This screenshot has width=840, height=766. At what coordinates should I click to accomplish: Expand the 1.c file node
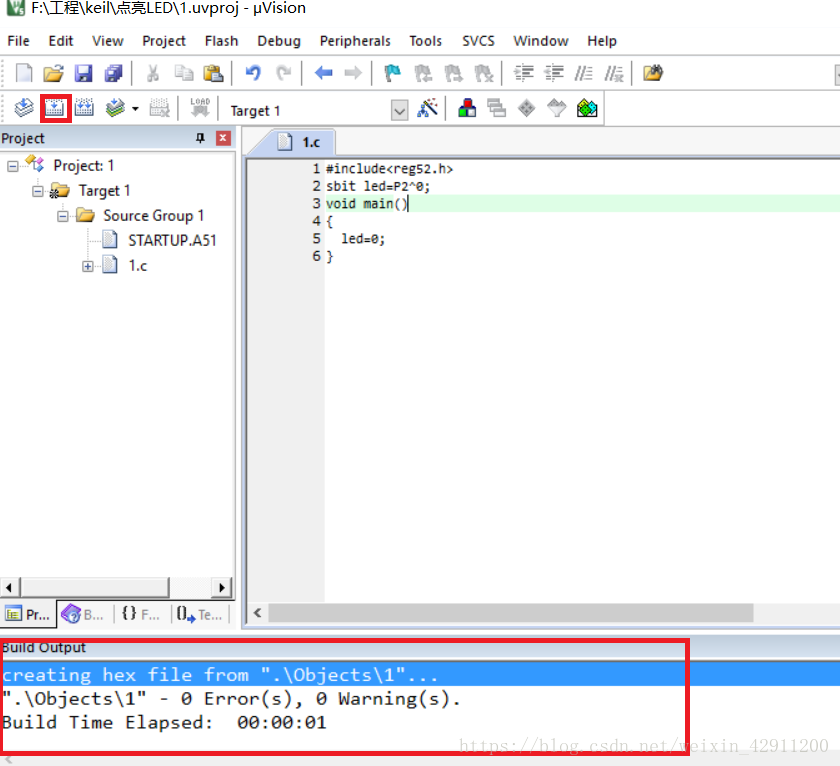pyautogui.click(x=88, y=266)
